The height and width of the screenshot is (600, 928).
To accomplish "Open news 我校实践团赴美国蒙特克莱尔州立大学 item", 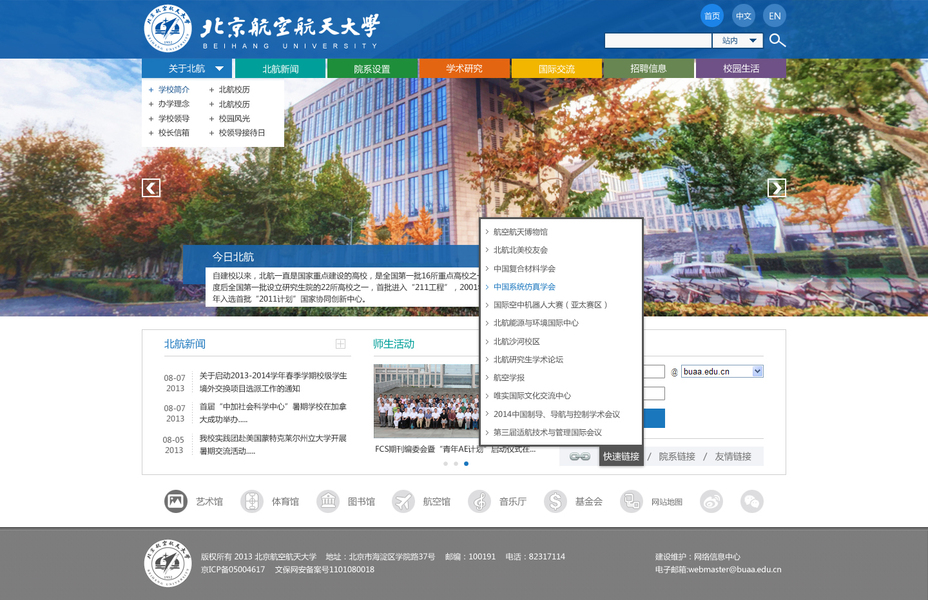I will pyautogui.click(x=273, y=445).
